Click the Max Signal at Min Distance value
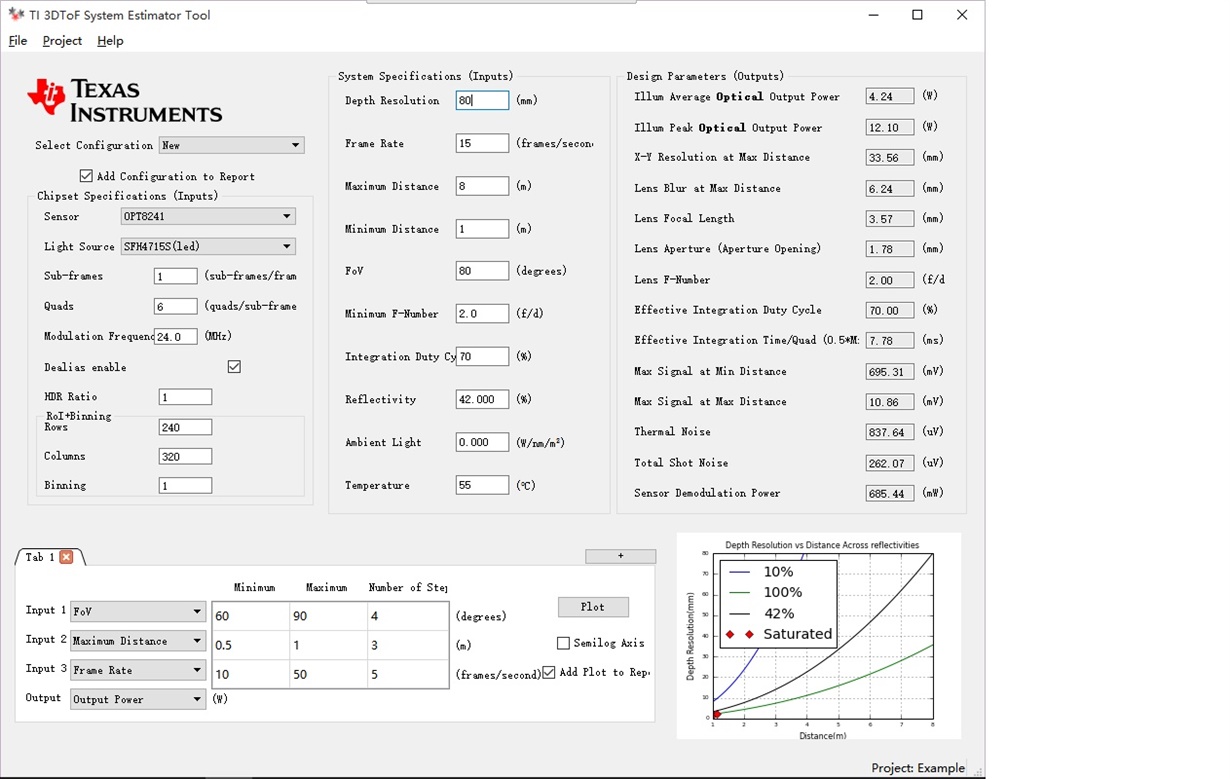The width and height of the screenshot is (1230, 779). [890, 372]
